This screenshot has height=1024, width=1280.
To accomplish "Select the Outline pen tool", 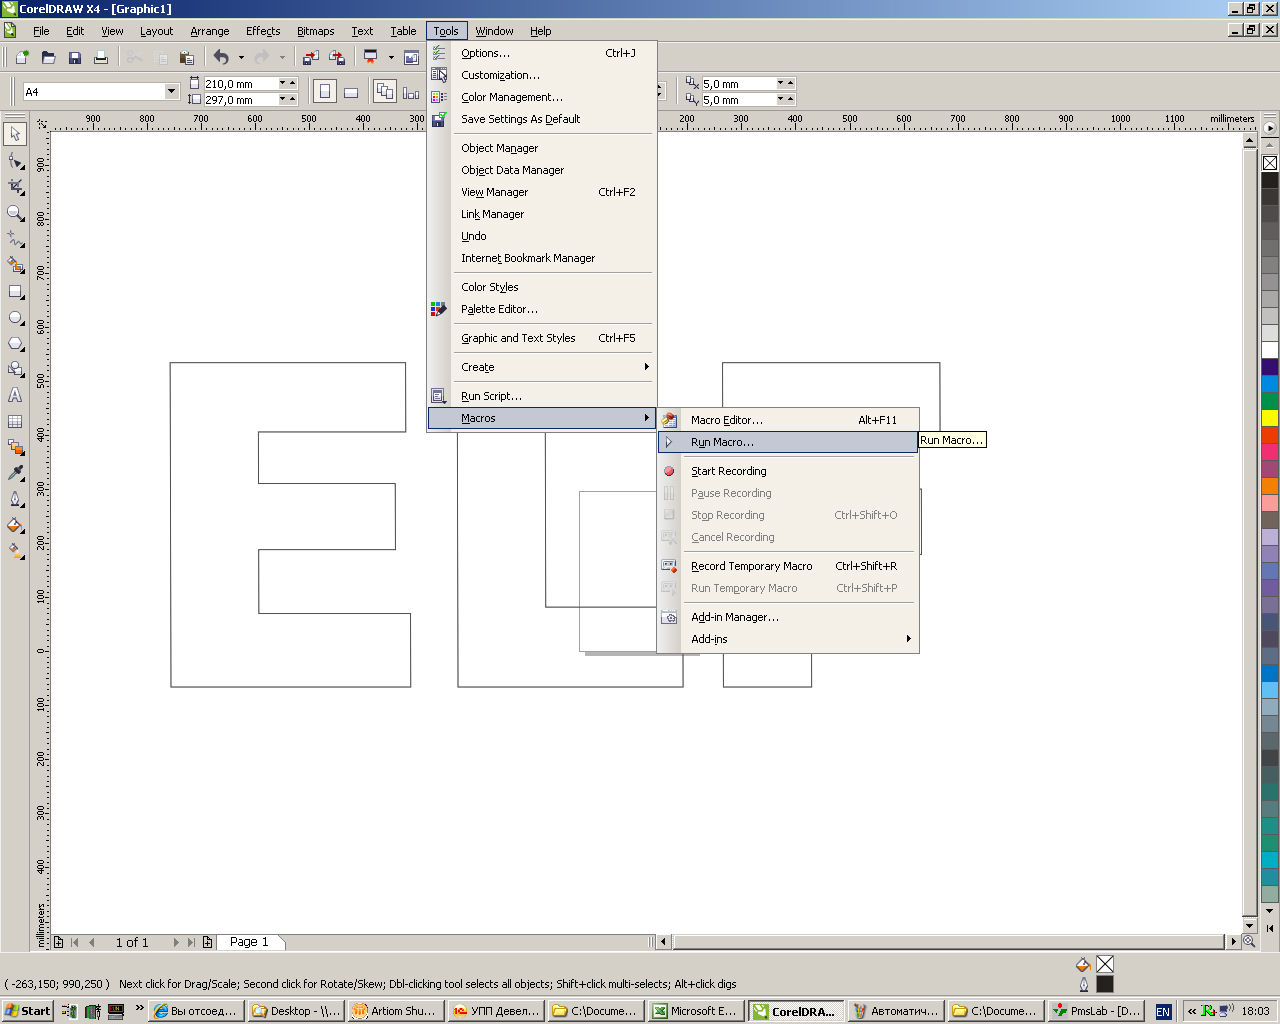I will point(15,499).
